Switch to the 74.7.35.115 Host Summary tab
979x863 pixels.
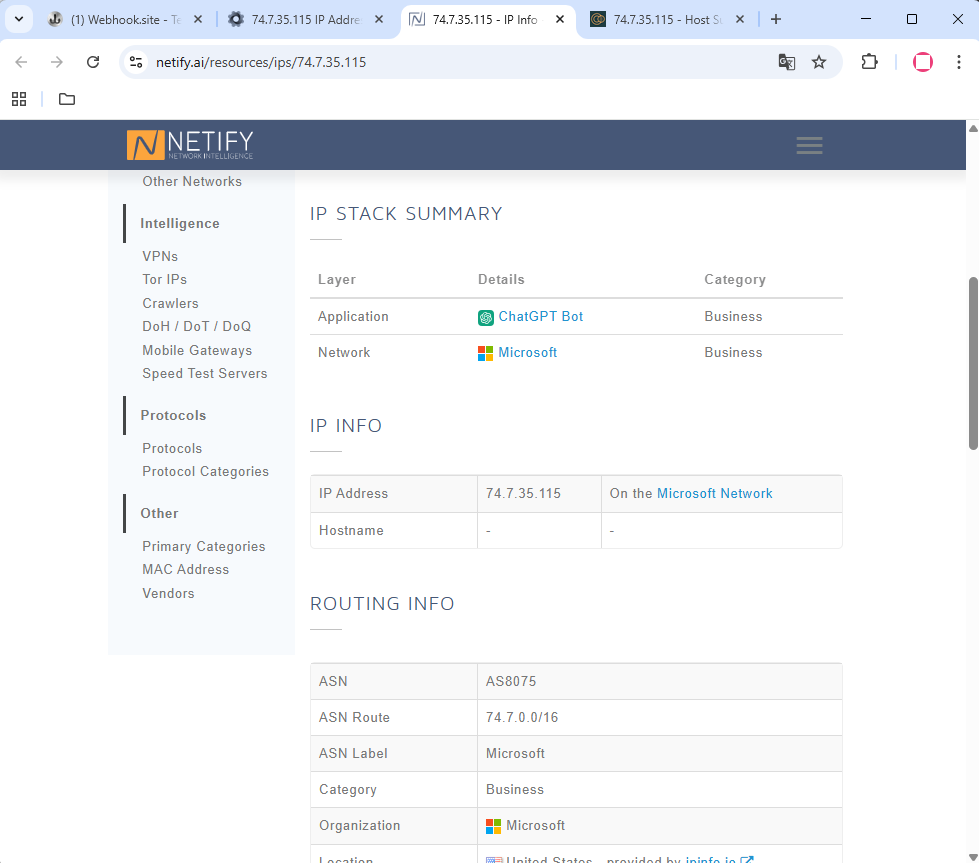(x=662, y=19)
